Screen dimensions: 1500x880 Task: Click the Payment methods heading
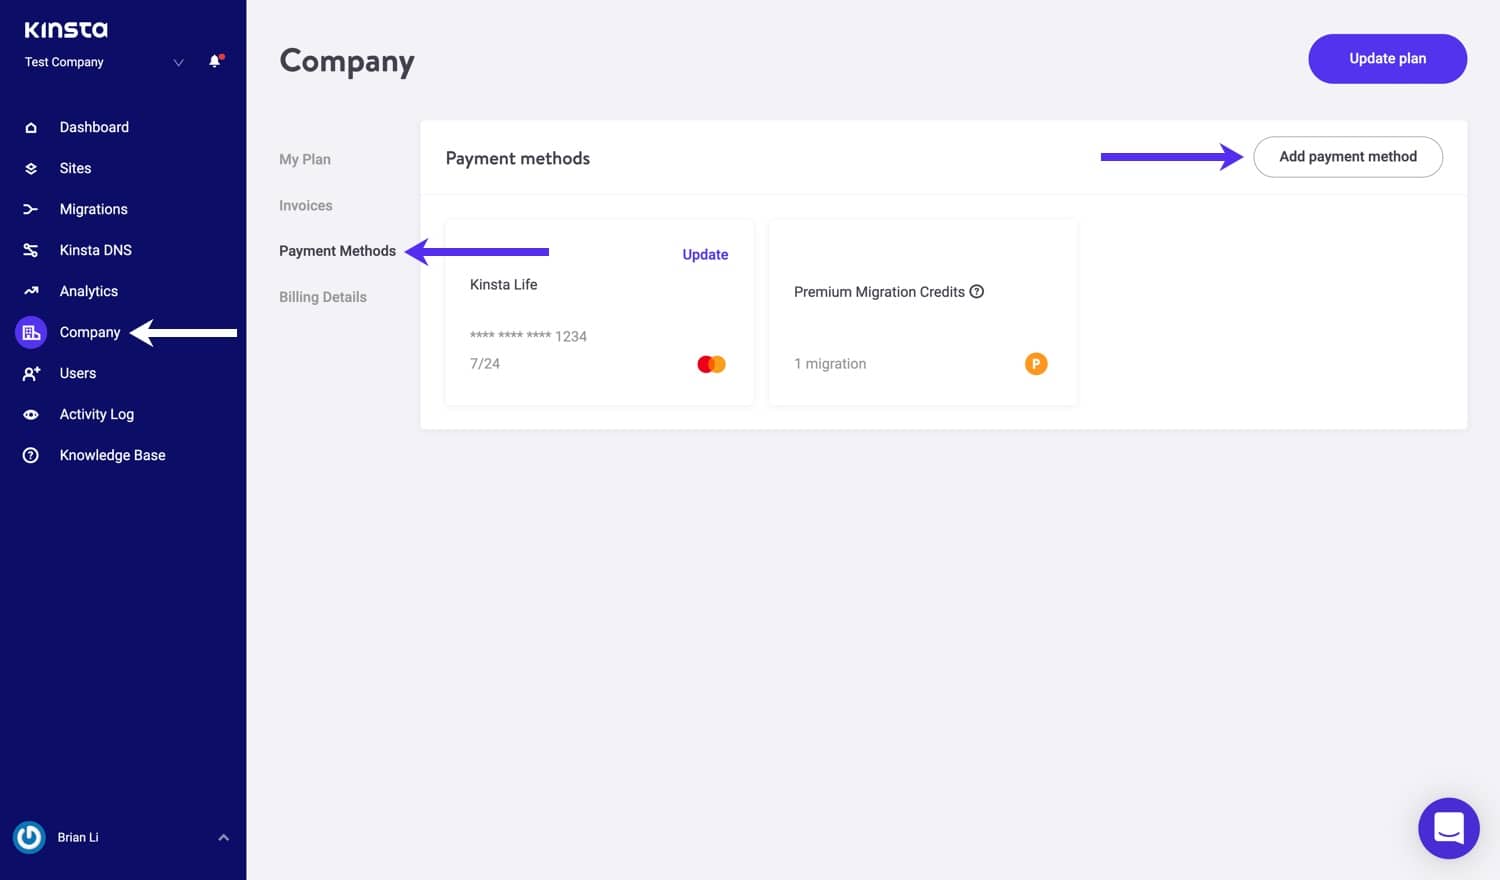[x=517, y=158]
